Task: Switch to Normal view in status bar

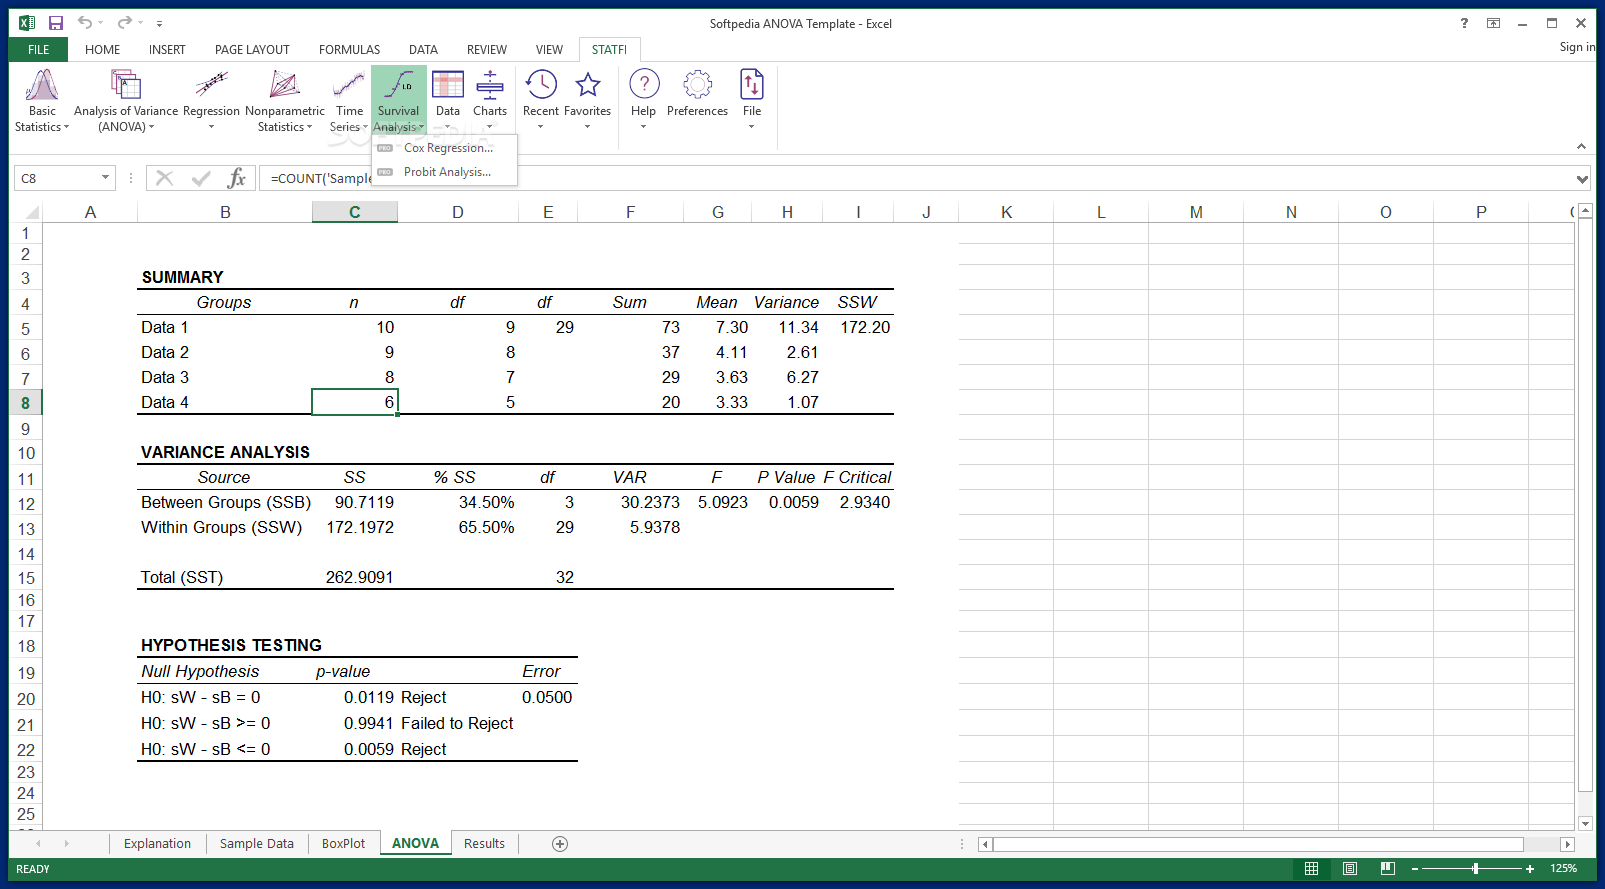Action: point(1312,869)
